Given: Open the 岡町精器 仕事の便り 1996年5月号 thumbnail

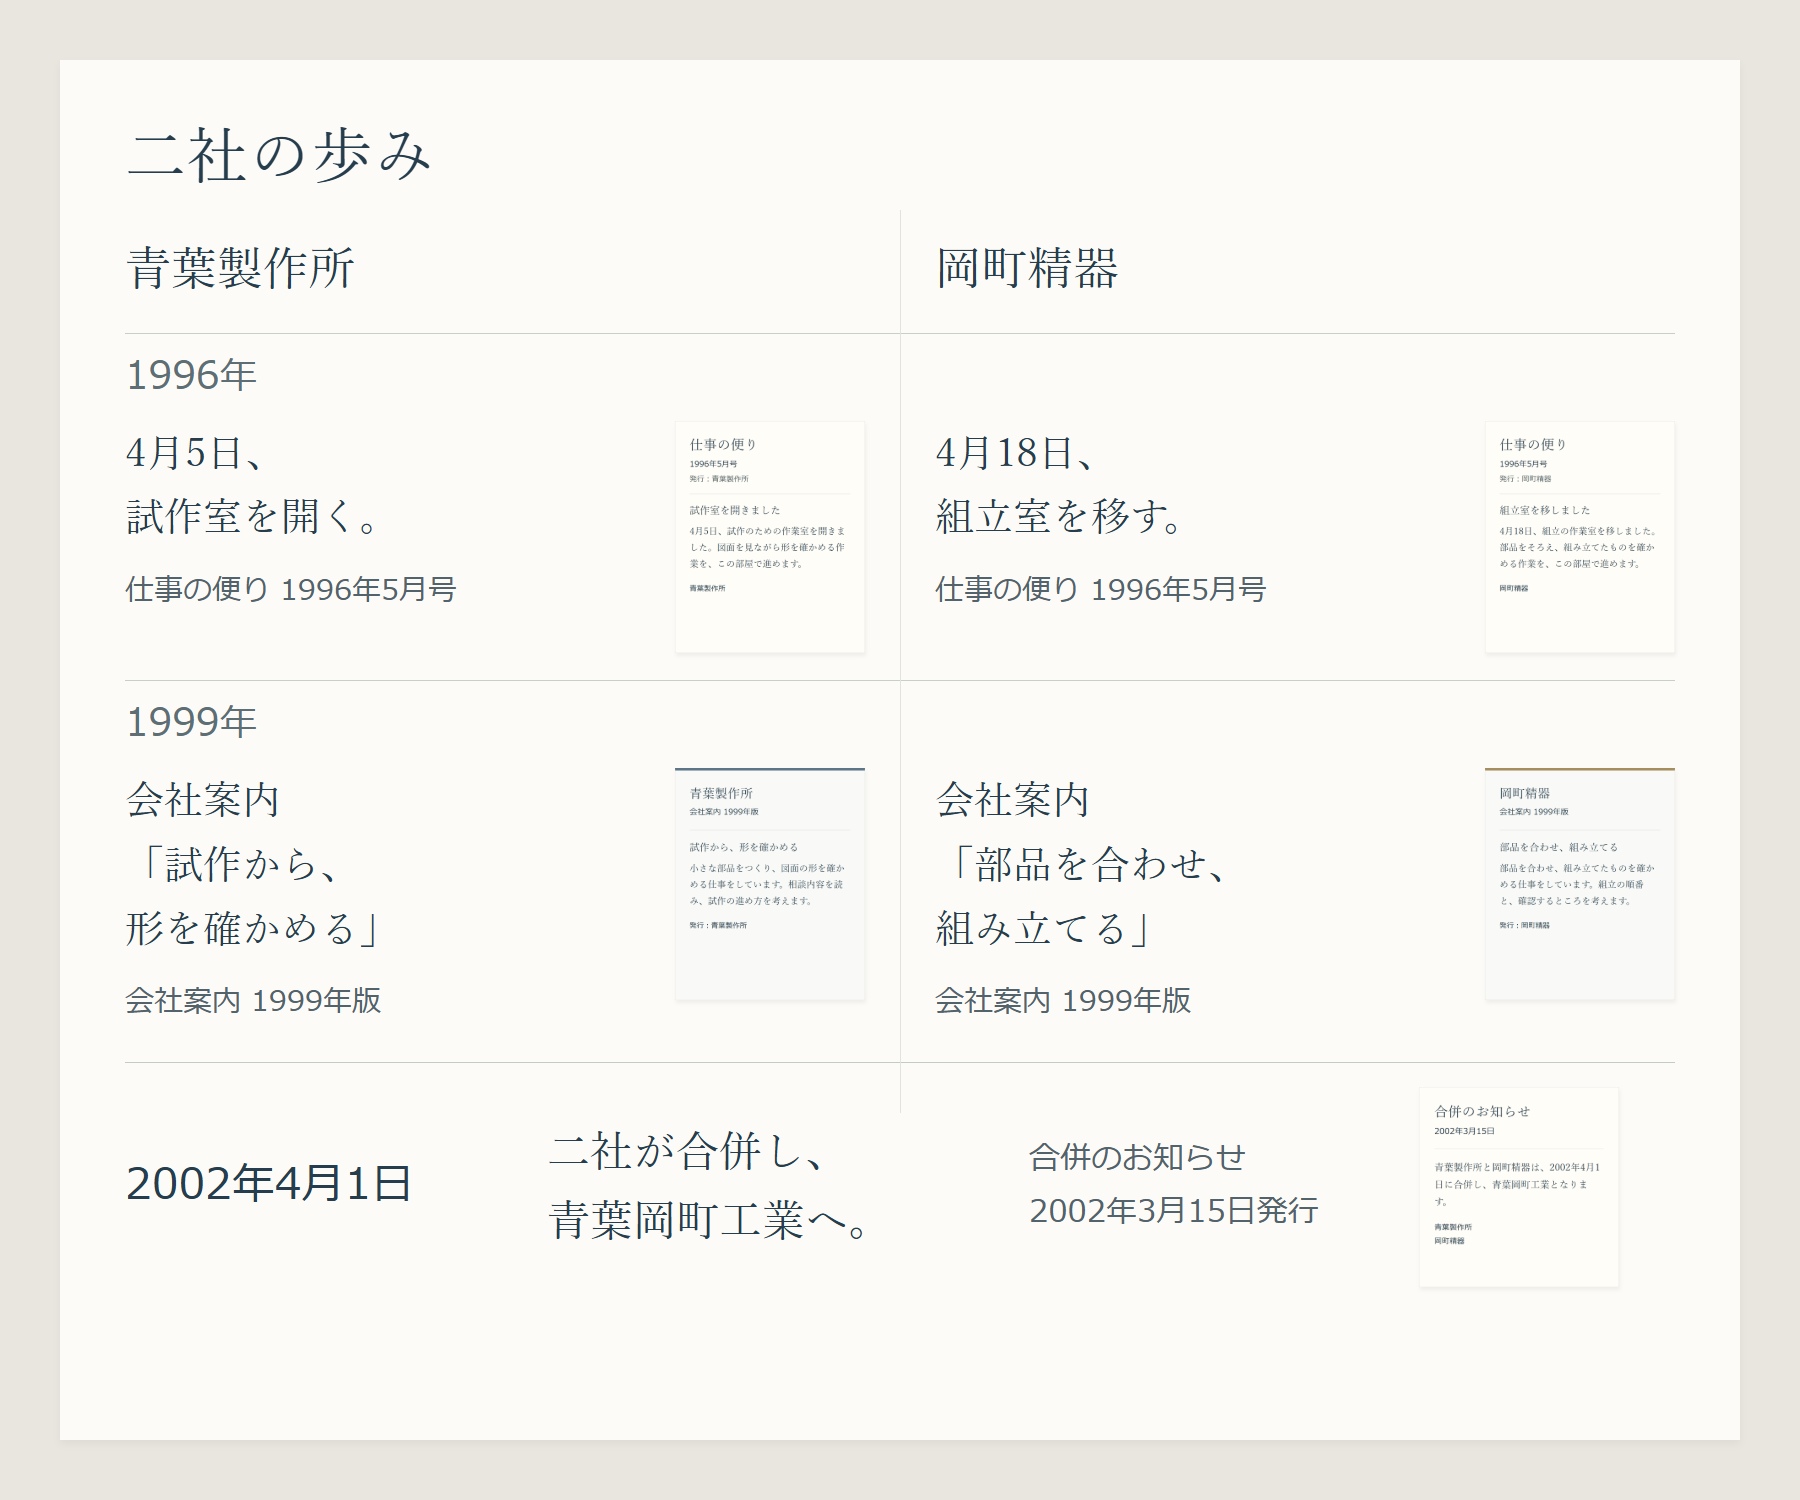Looking at the screenshot, I should click(1580, 537).
